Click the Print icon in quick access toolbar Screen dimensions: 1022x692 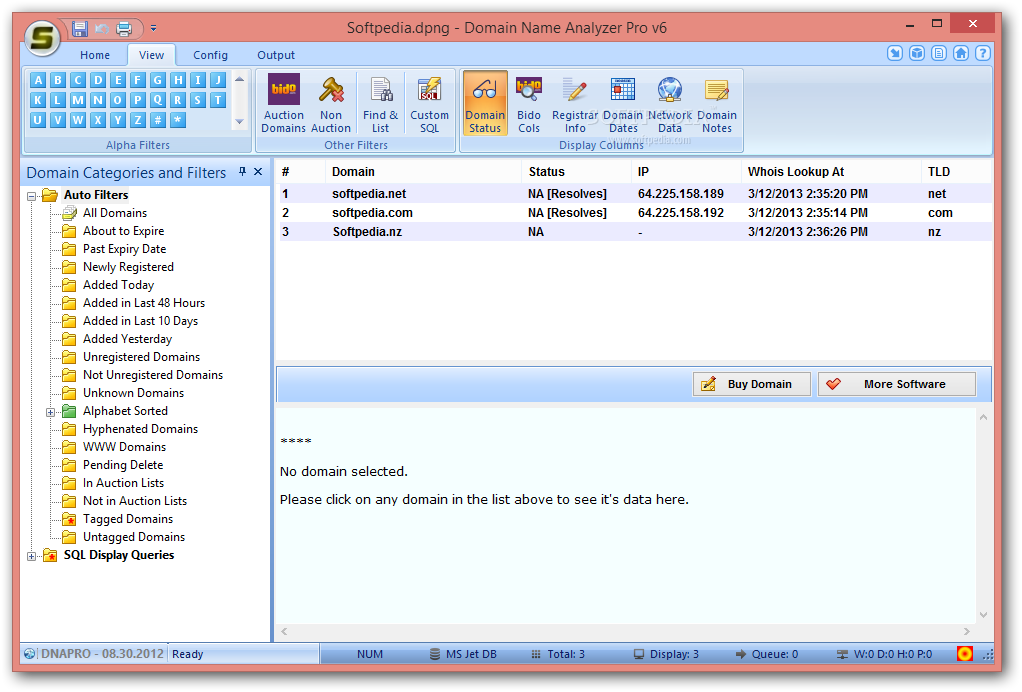tap(124, 28)
